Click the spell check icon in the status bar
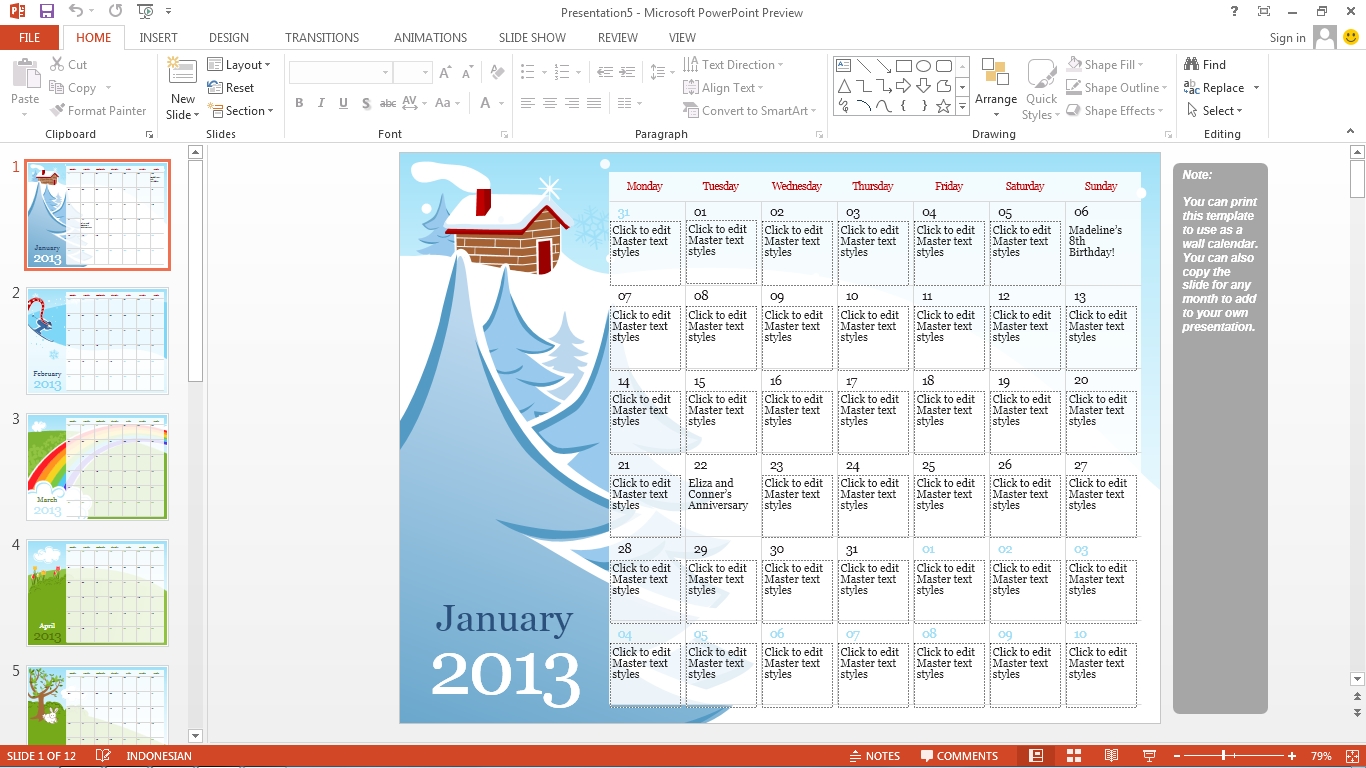The height and width of the screenshot is (768, 1366). pos(102,756)
